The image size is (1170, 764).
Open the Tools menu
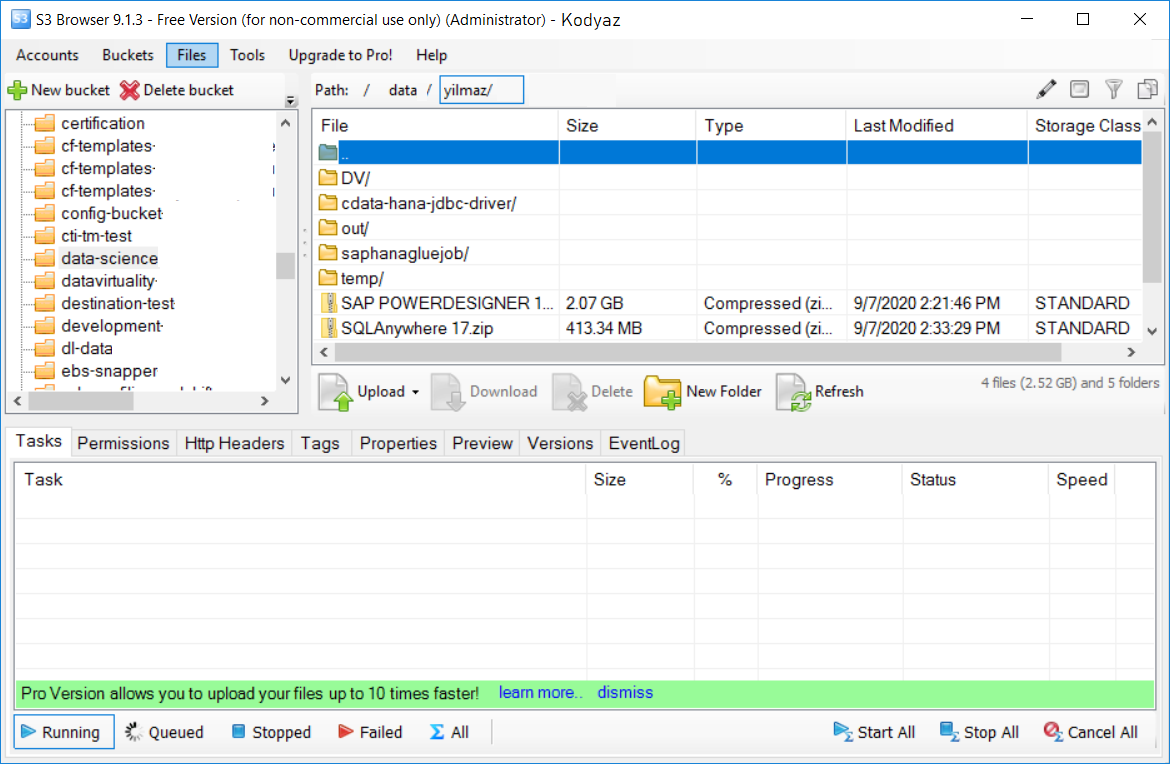(x=247, y=55)
